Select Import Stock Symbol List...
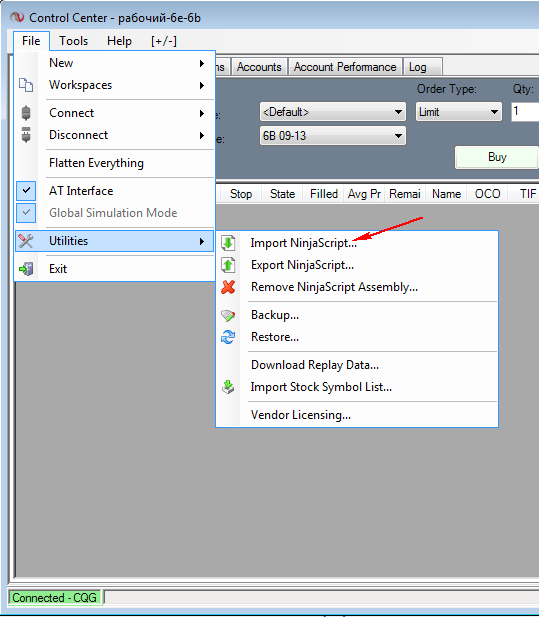 (x=356, y=387)
